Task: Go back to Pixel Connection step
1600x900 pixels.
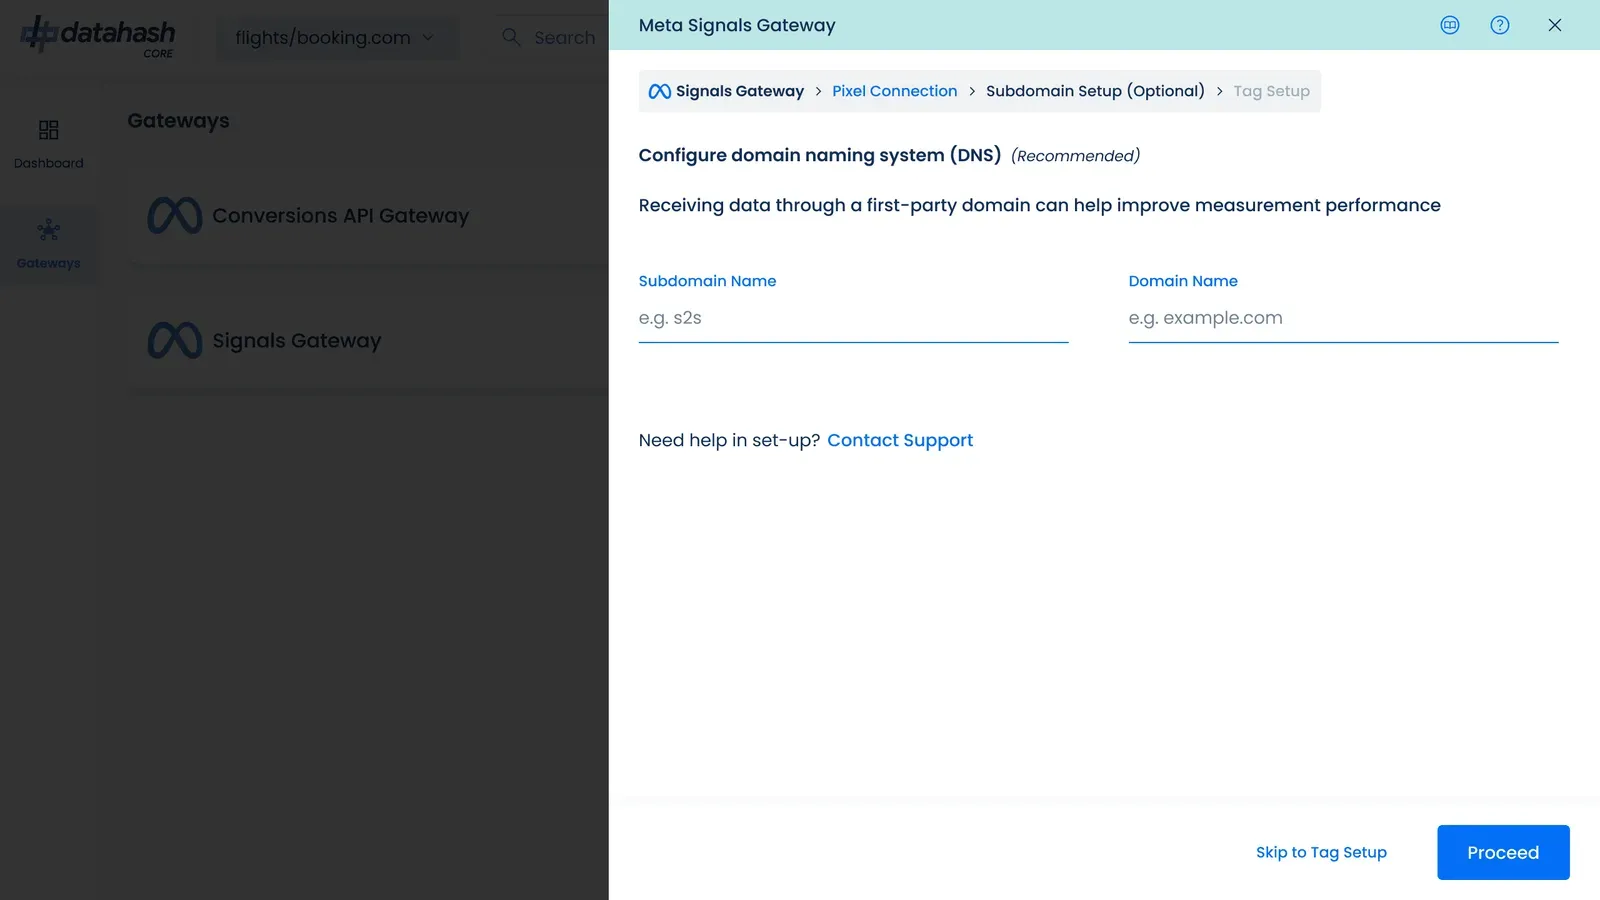Action: click(895, 91)
